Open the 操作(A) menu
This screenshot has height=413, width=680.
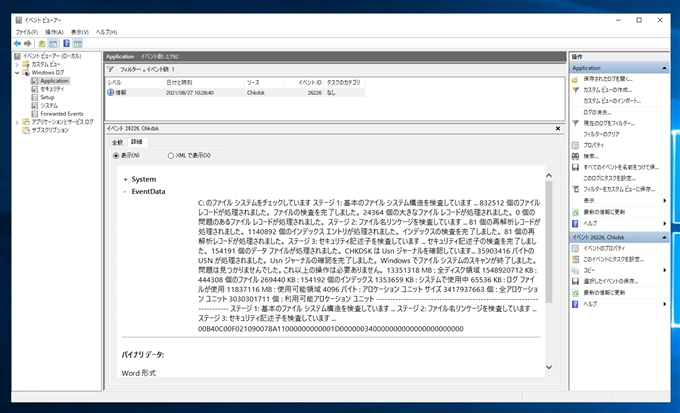54,32
